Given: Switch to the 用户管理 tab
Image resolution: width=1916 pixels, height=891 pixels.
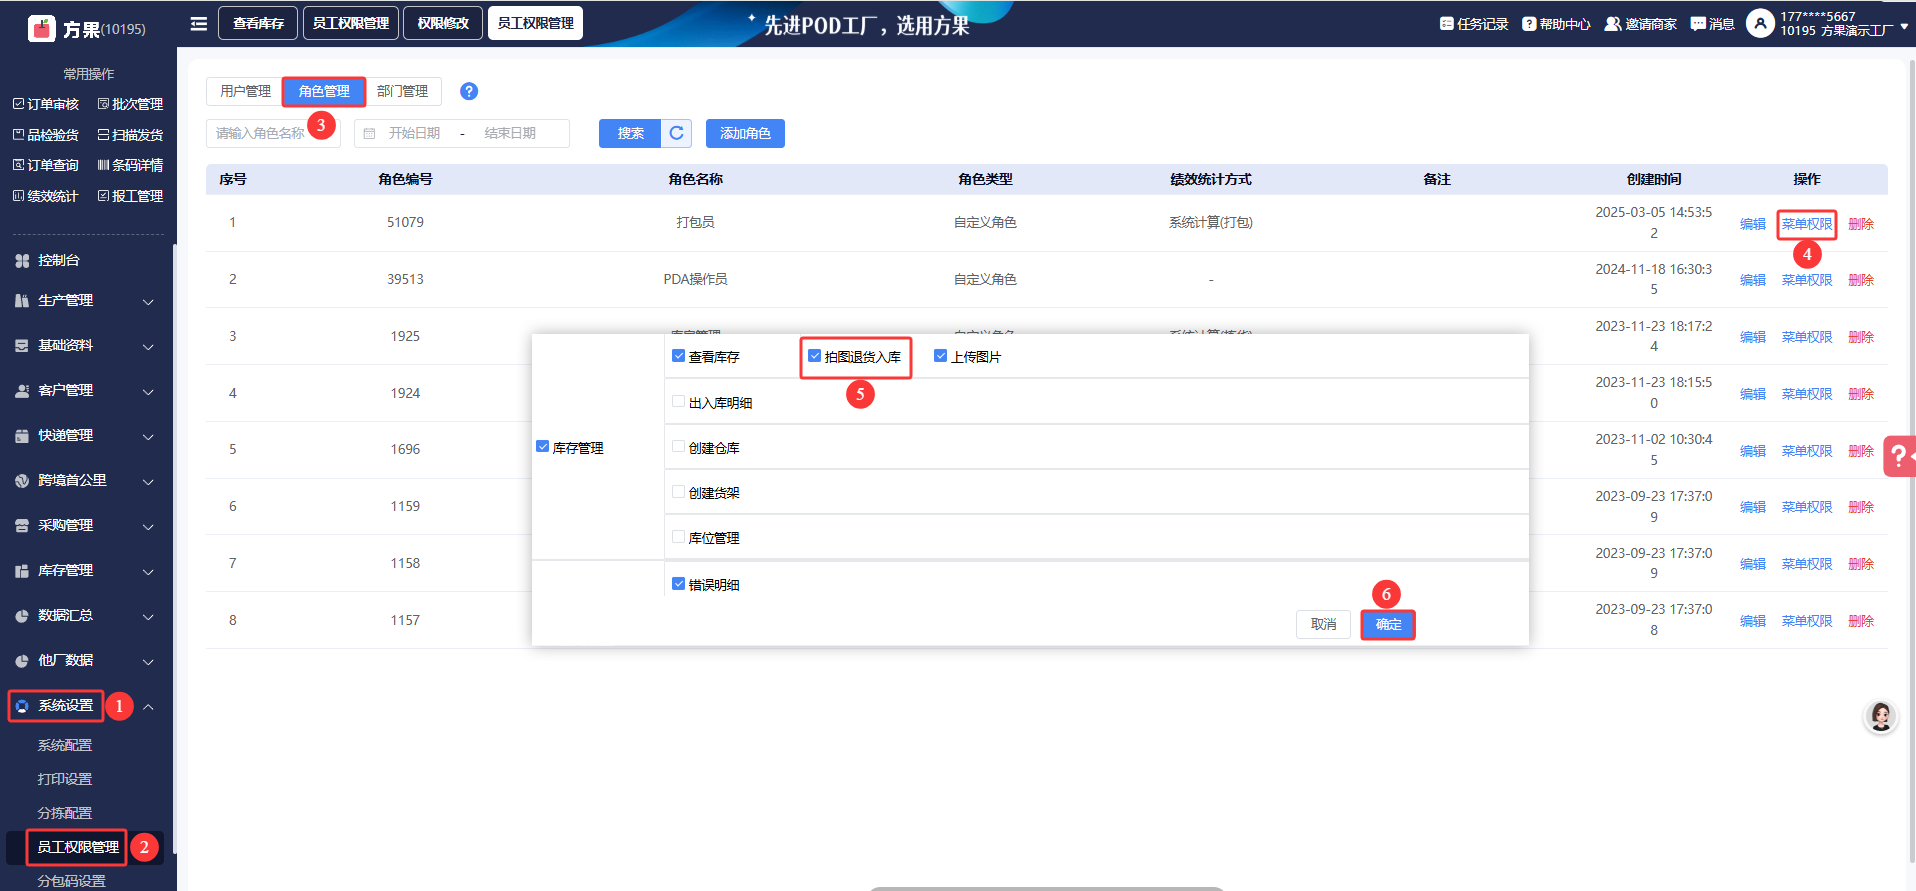Looking at the screenshot, I should pyautogui.click(x=245, y=91).
